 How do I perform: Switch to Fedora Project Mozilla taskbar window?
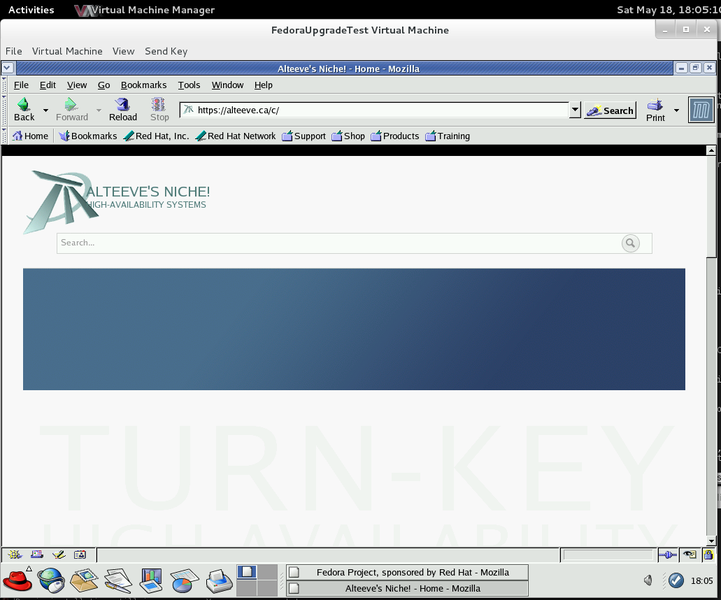(x=407, y=572)
